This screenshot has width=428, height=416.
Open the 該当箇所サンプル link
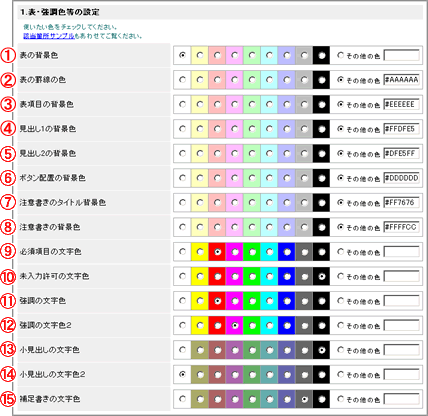[49, 36]
